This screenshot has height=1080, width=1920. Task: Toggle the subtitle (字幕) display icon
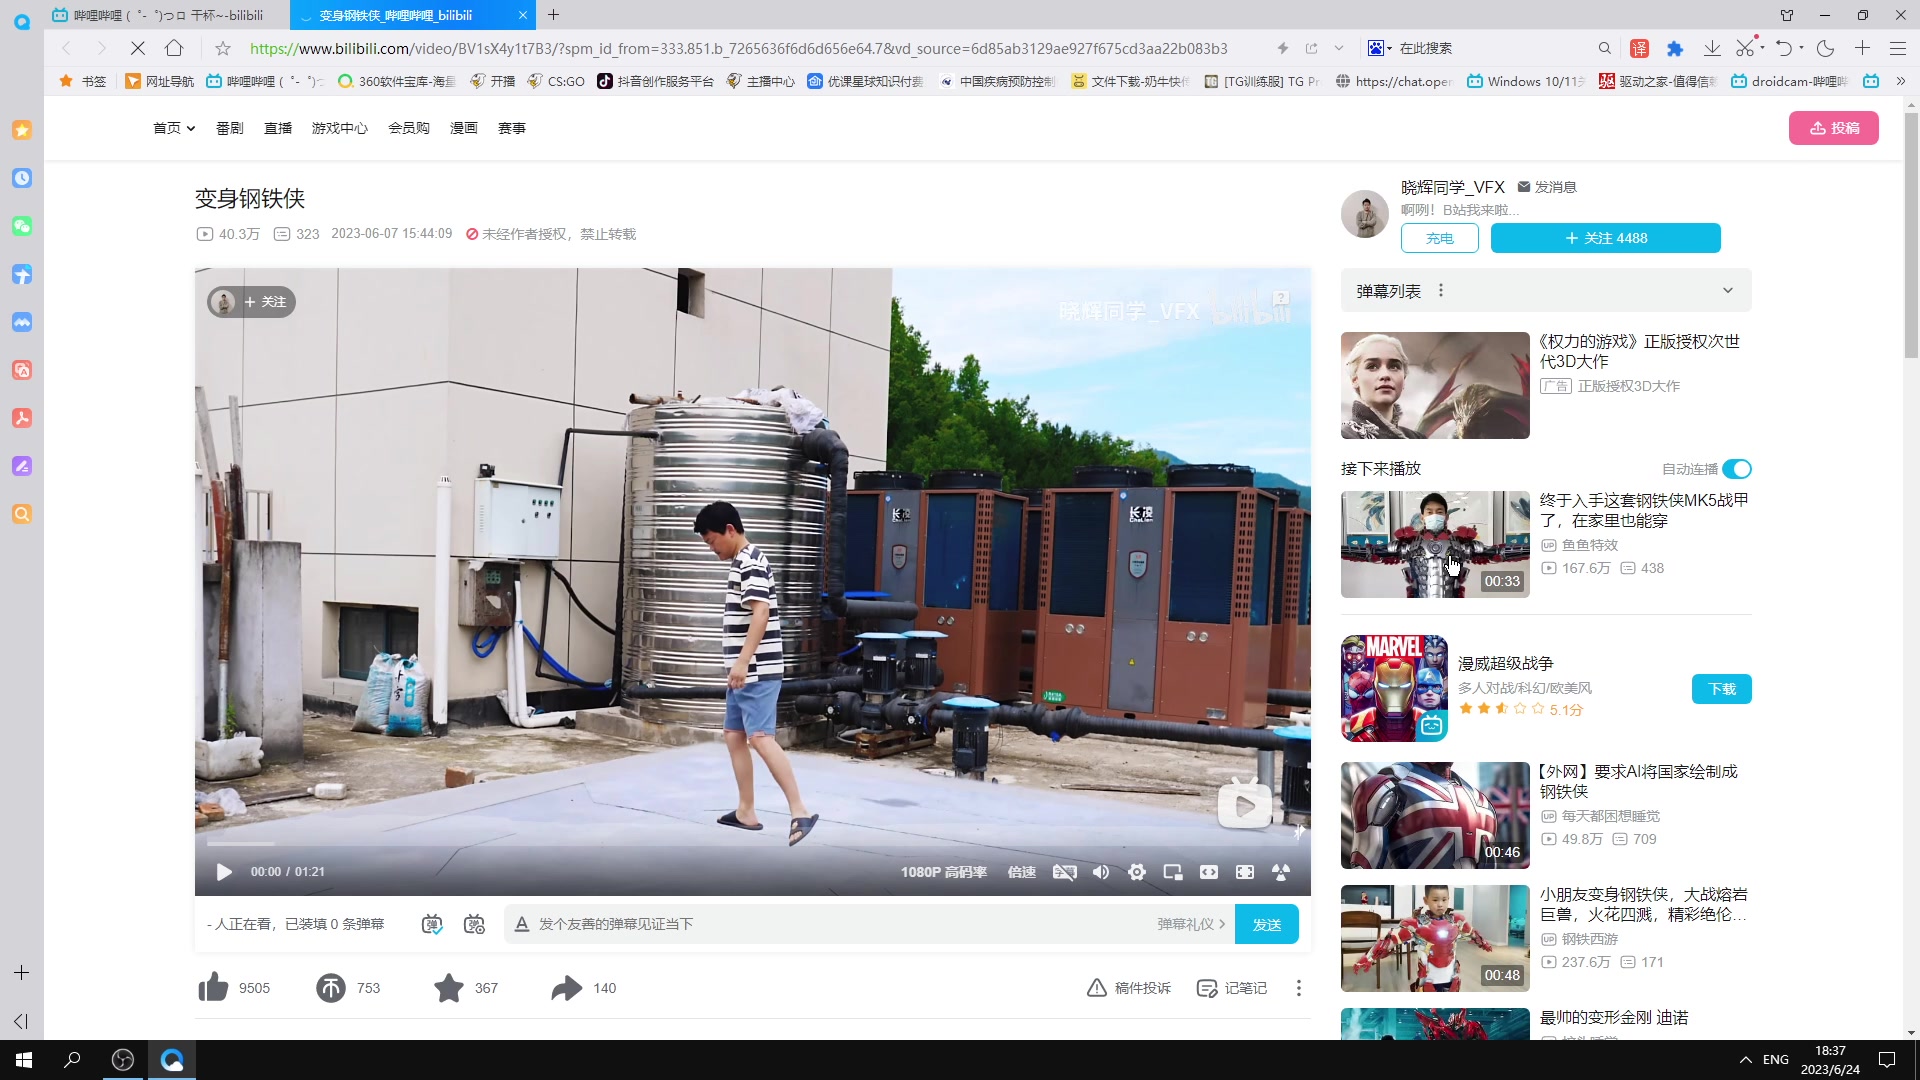1065,872
